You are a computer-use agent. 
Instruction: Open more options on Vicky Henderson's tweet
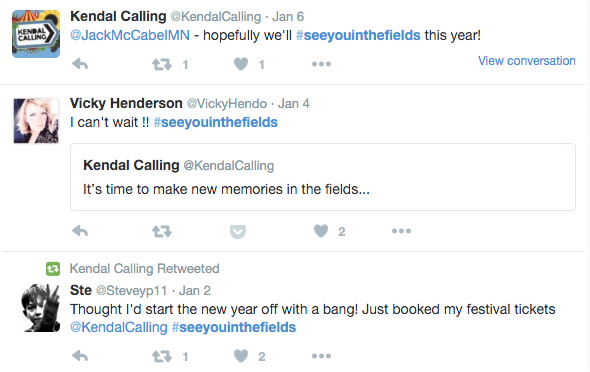[x=401, y=231]
